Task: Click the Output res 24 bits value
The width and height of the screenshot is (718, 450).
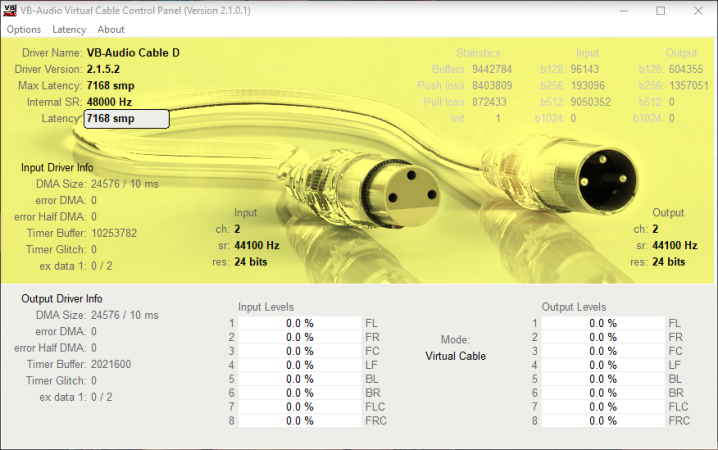Action: 669,261
